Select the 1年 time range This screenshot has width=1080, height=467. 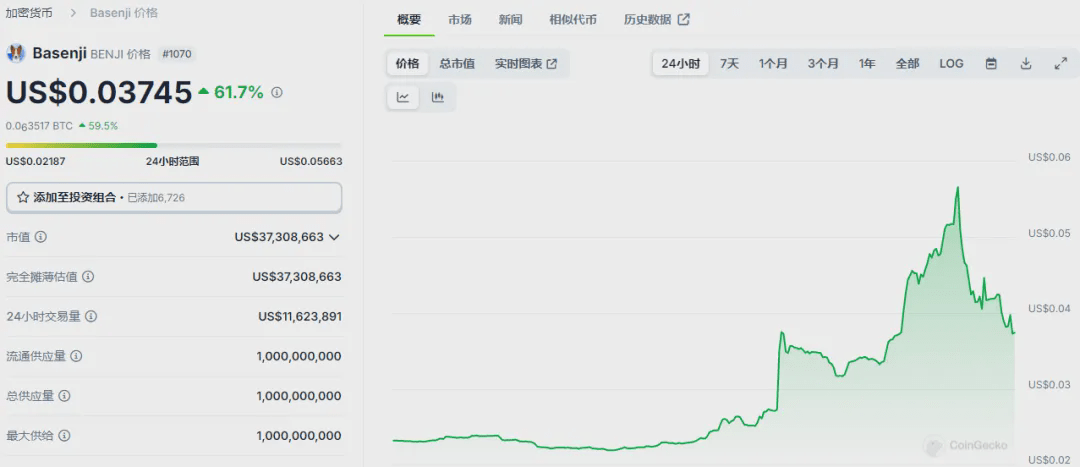coord(867,64)
